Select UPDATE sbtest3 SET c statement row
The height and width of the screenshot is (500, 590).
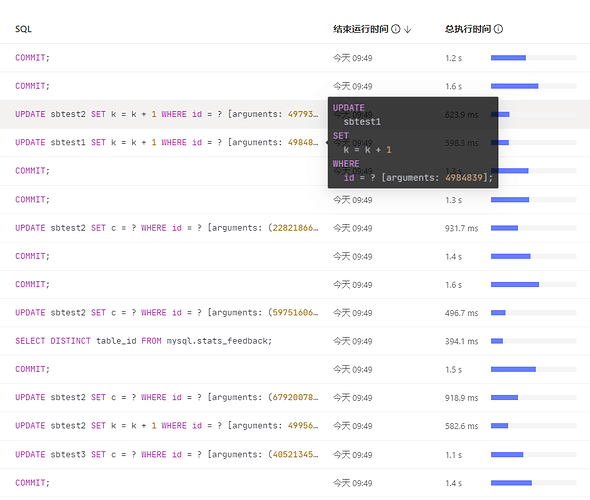coord(295,454)
